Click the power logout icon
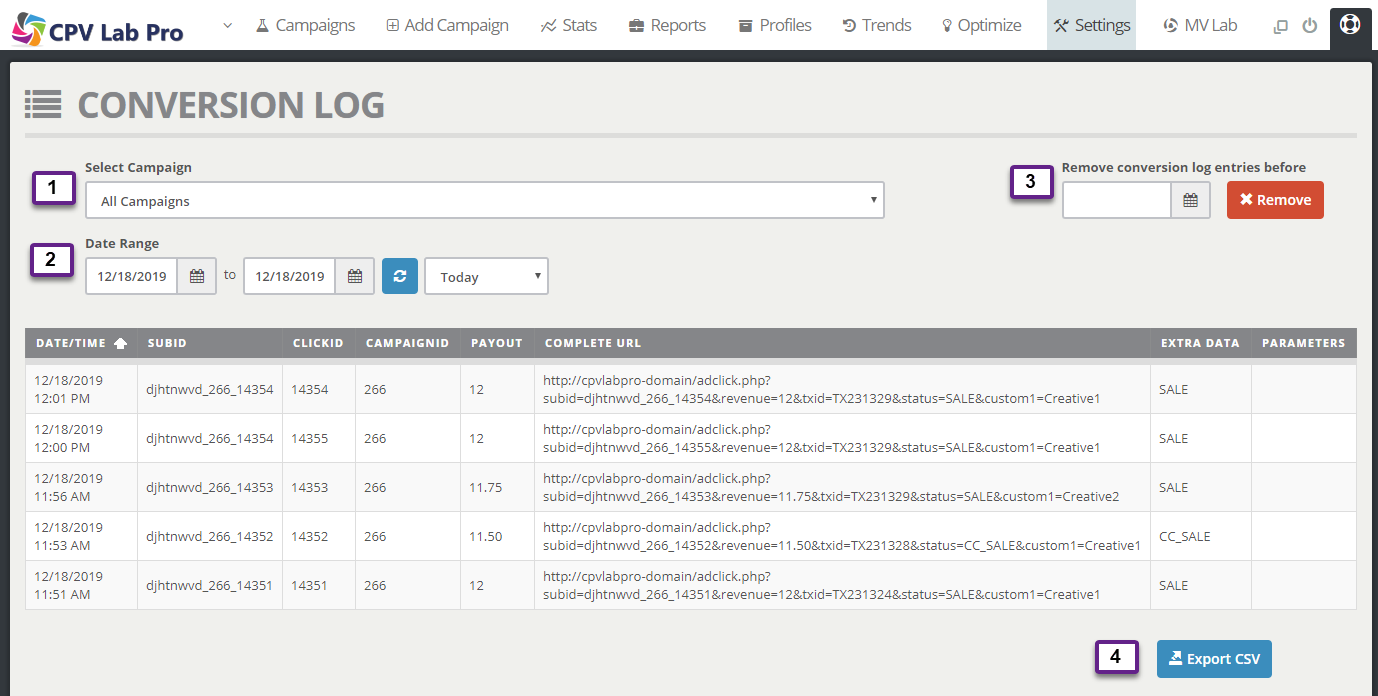Screen dimensions: 1378x696 click(x=1309, y=26)
